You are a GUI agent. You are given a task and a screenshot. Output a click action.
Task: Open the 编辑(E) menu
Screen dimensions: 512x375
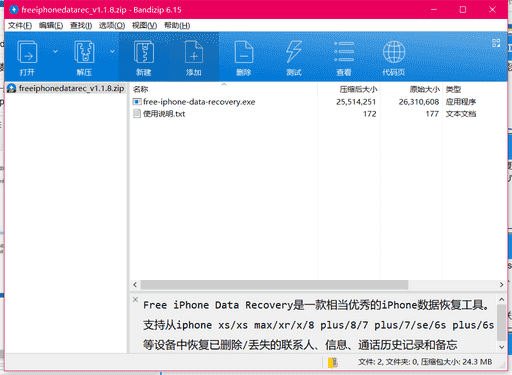[x=51, y=26]
